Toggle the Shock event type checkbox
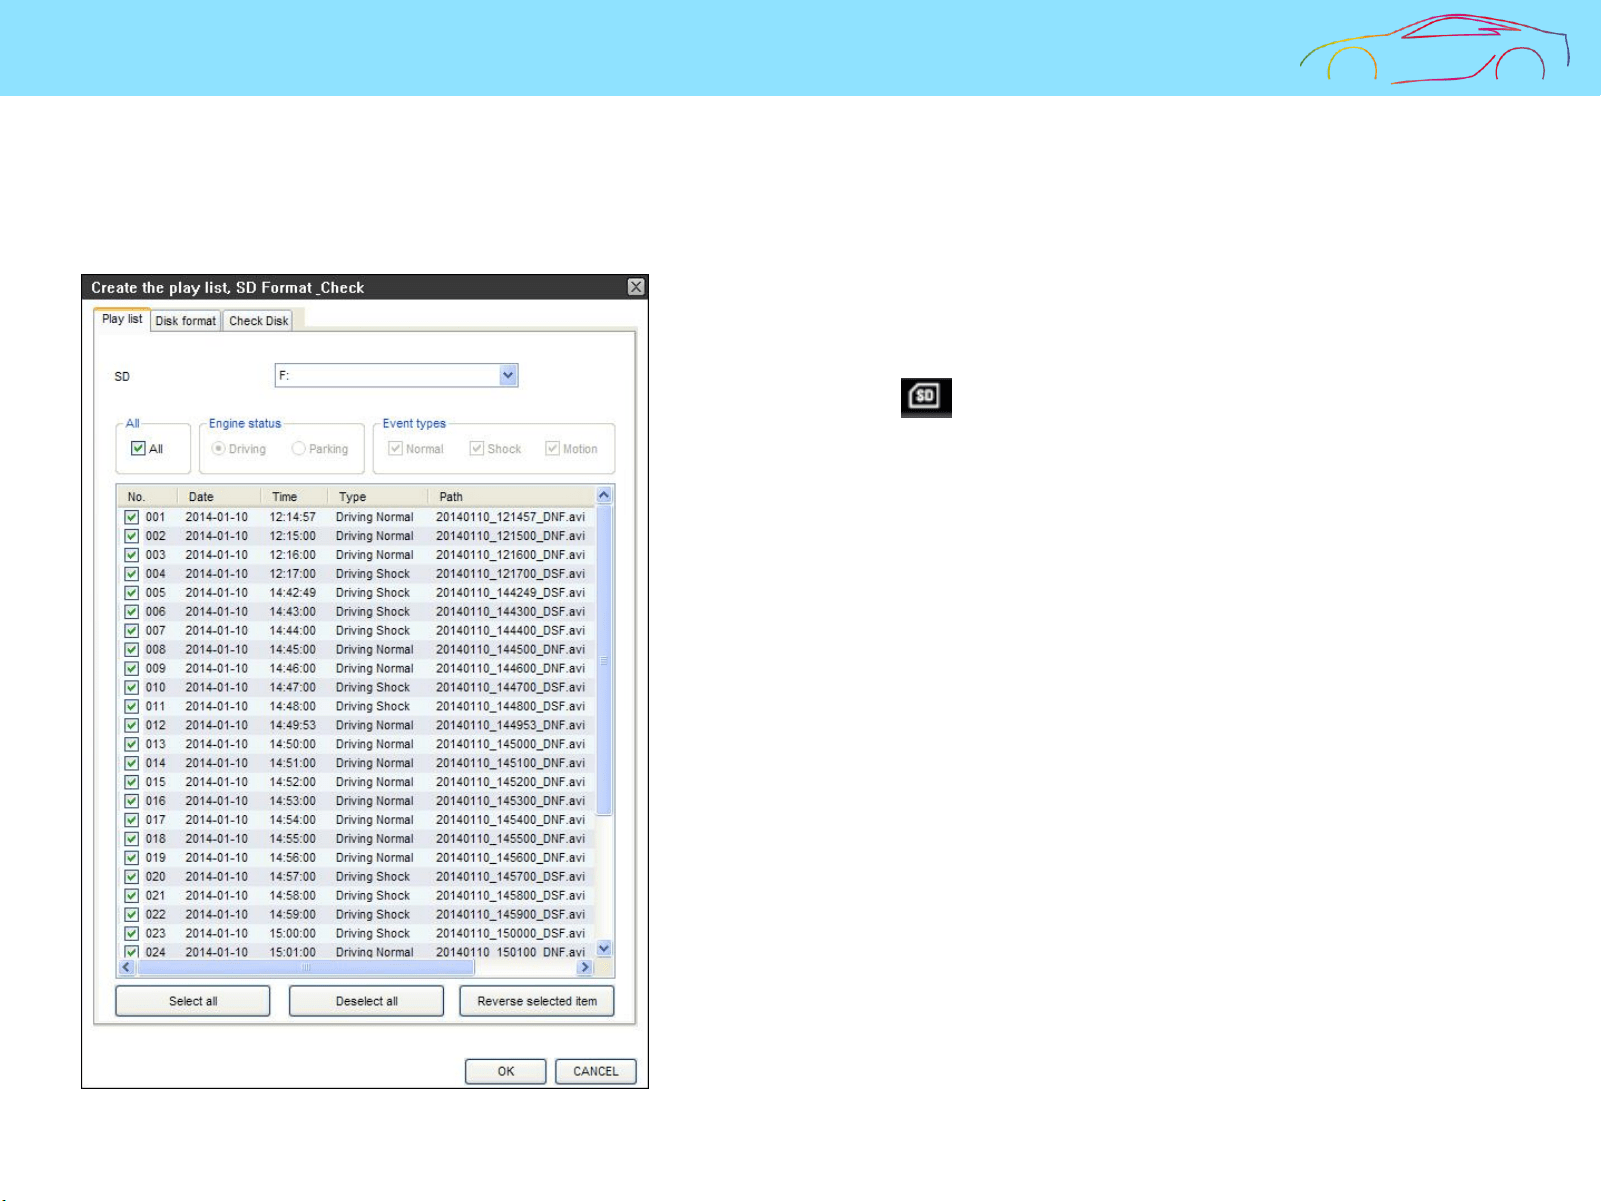Image resolution: width=1601 pixels, height=1201 pixels. 477,448
